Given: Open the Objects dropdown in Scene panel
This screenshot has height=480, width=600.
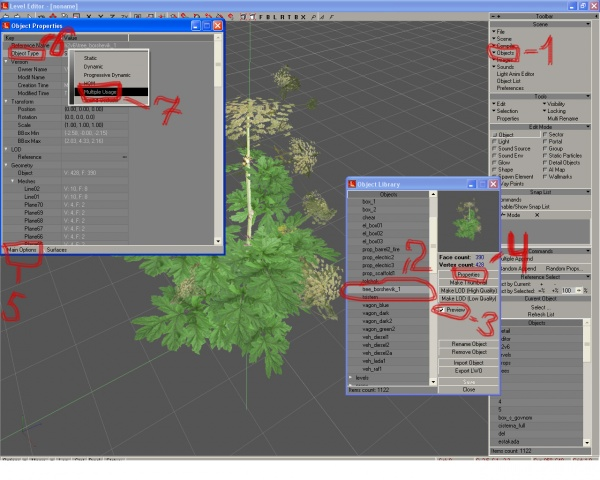Looking at the screenshot, I should click(x=503, y=53).
